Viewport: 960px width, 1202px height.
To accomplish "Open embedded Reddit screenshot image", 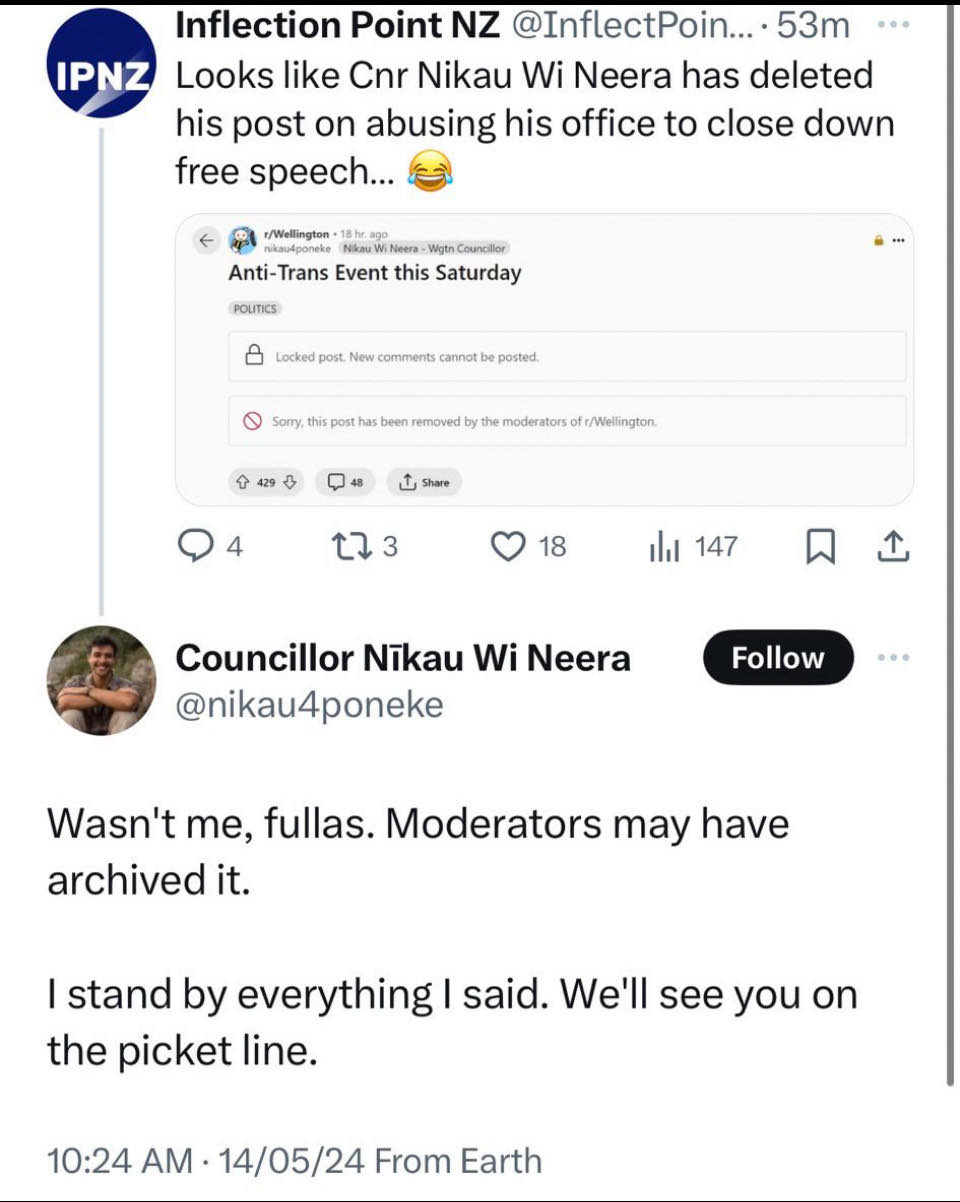I will pos(544,359).
